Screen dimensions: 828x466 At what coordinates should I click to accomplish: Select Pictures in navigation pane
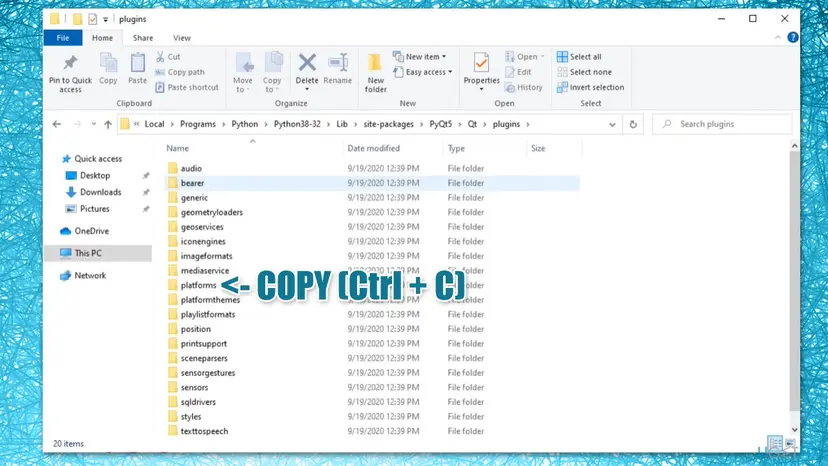[87, 209]
